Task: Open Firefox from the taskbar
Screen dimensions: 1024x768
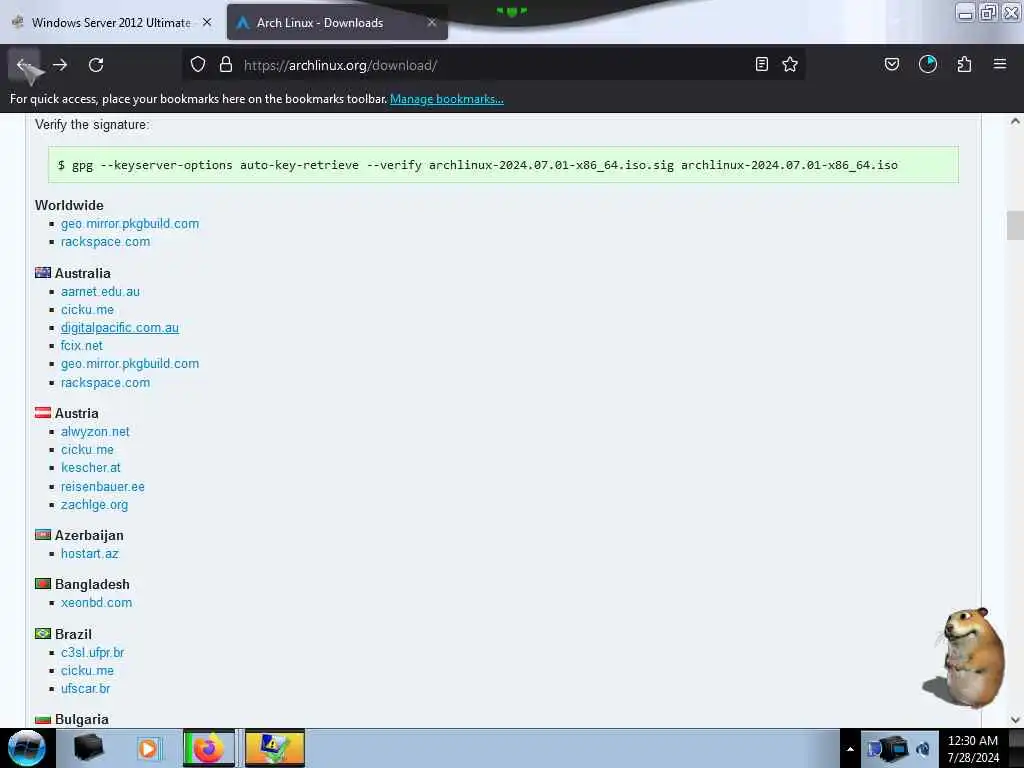Action: tap(209, 748)
